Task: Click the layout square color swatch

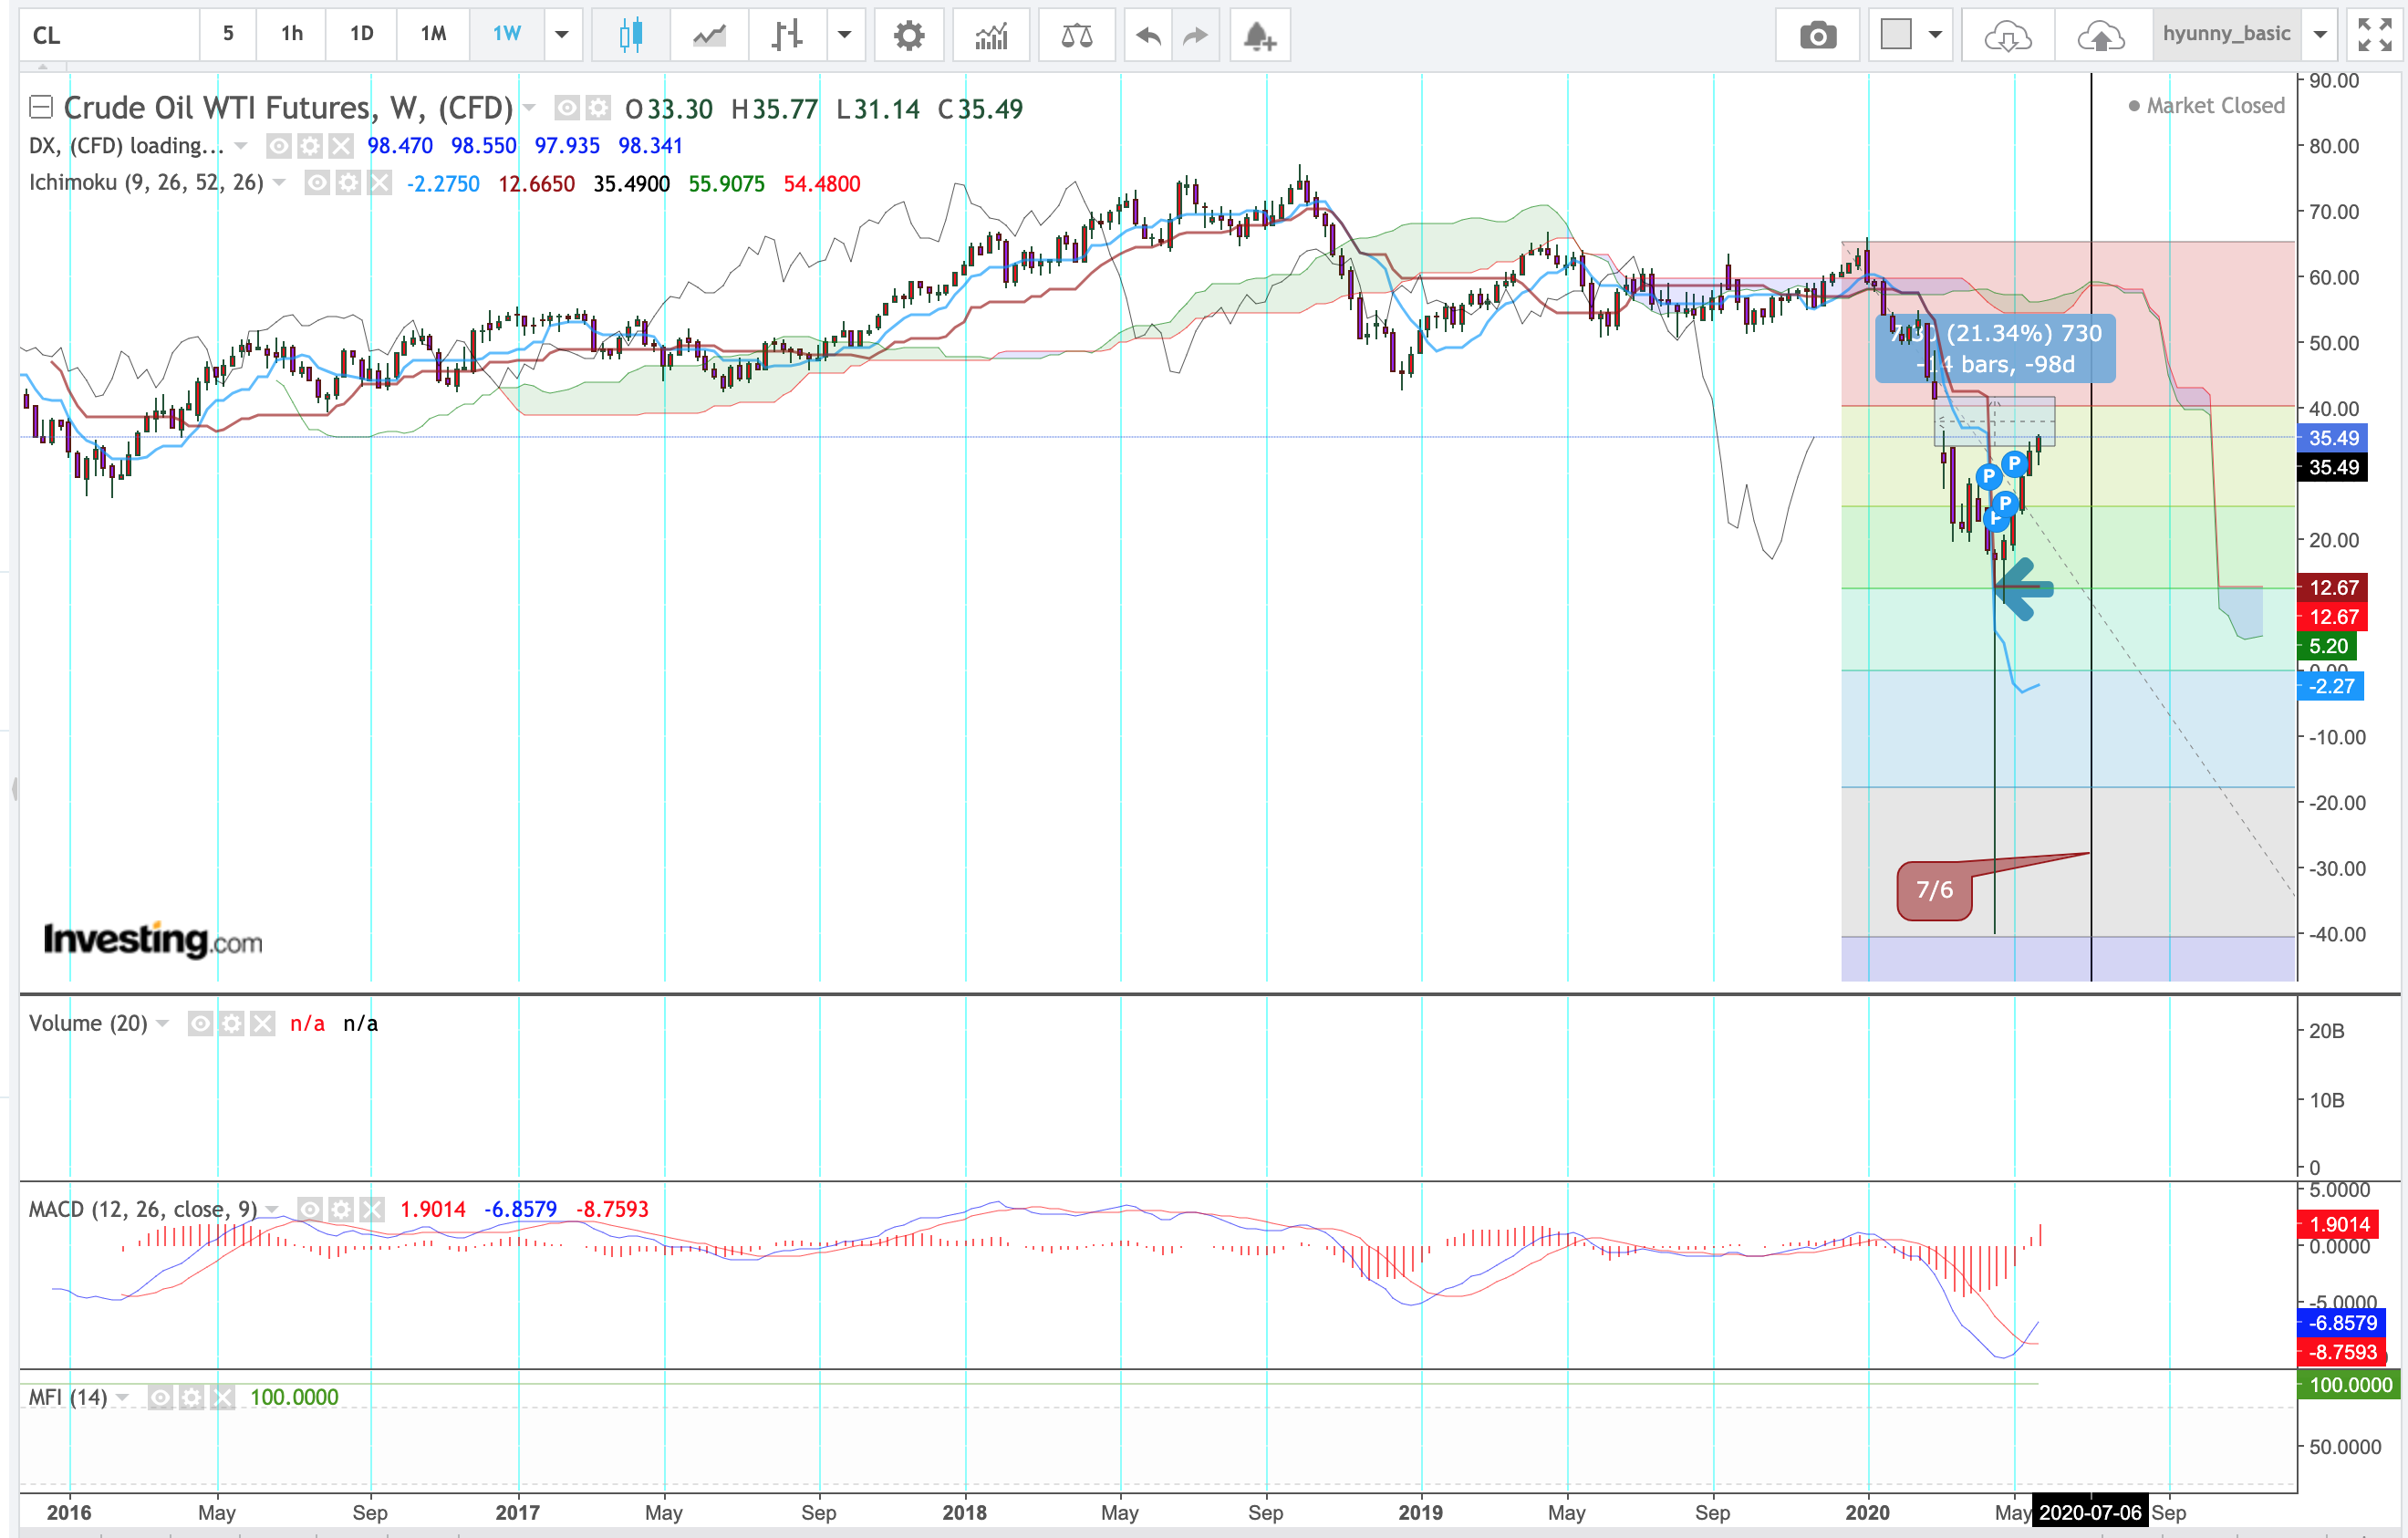Action: click(x=1895, y=35)
